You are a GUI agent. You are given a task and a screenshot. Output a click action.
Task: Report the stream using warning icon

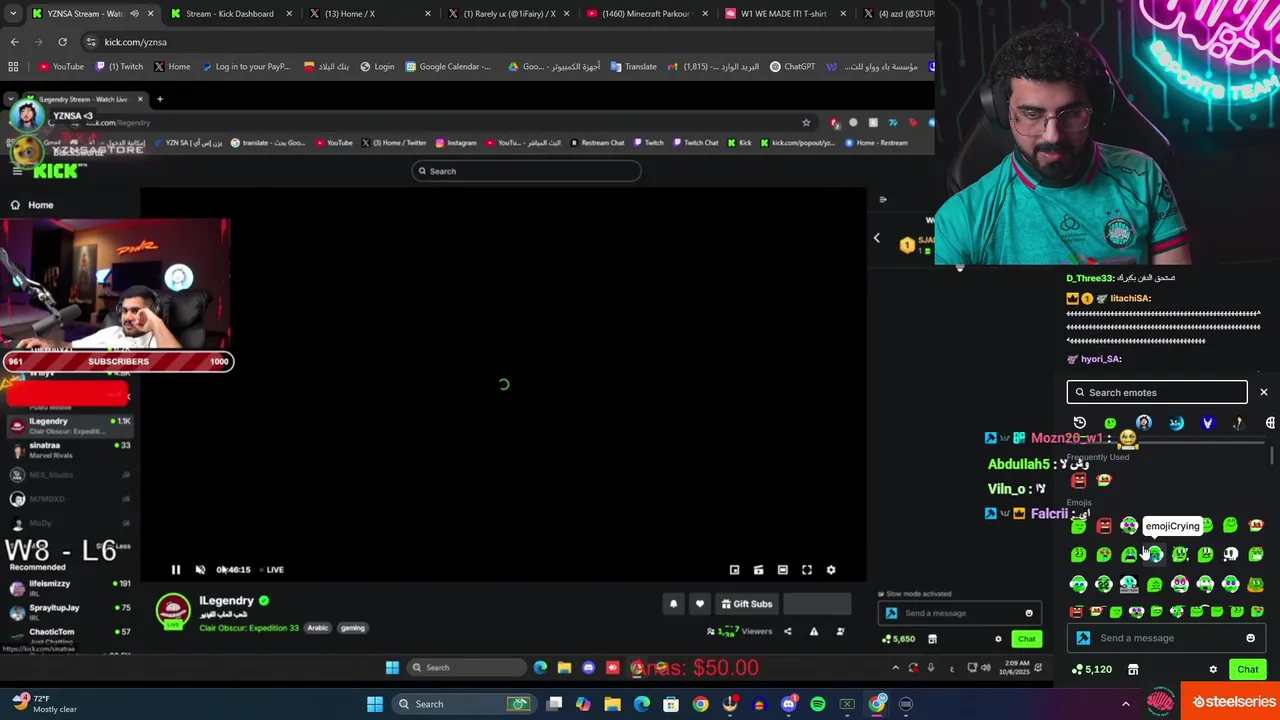click(814, 631)
